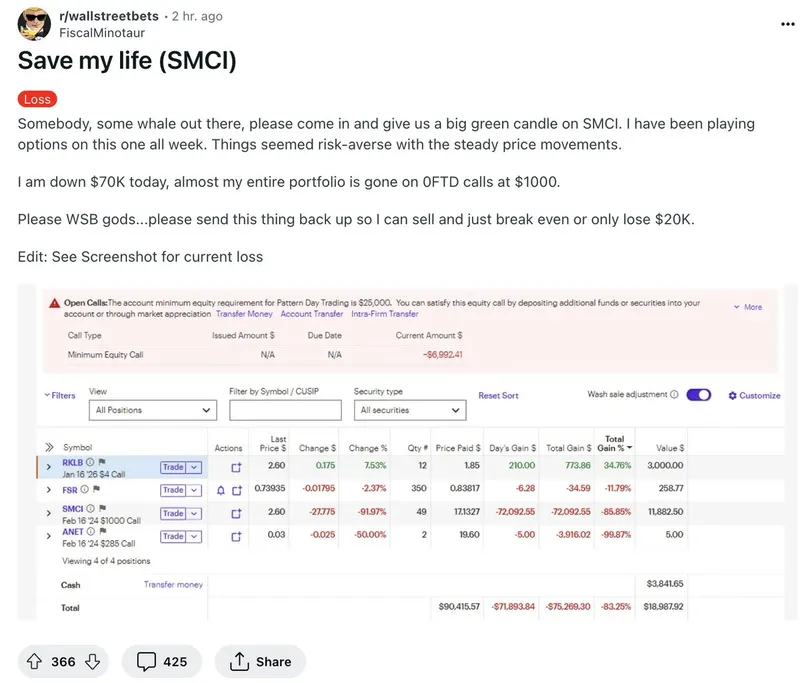Screen dimensions: 800x683
Task: Open the Trade dropdown arrow for SMCI
Action: tap(195, 514)
